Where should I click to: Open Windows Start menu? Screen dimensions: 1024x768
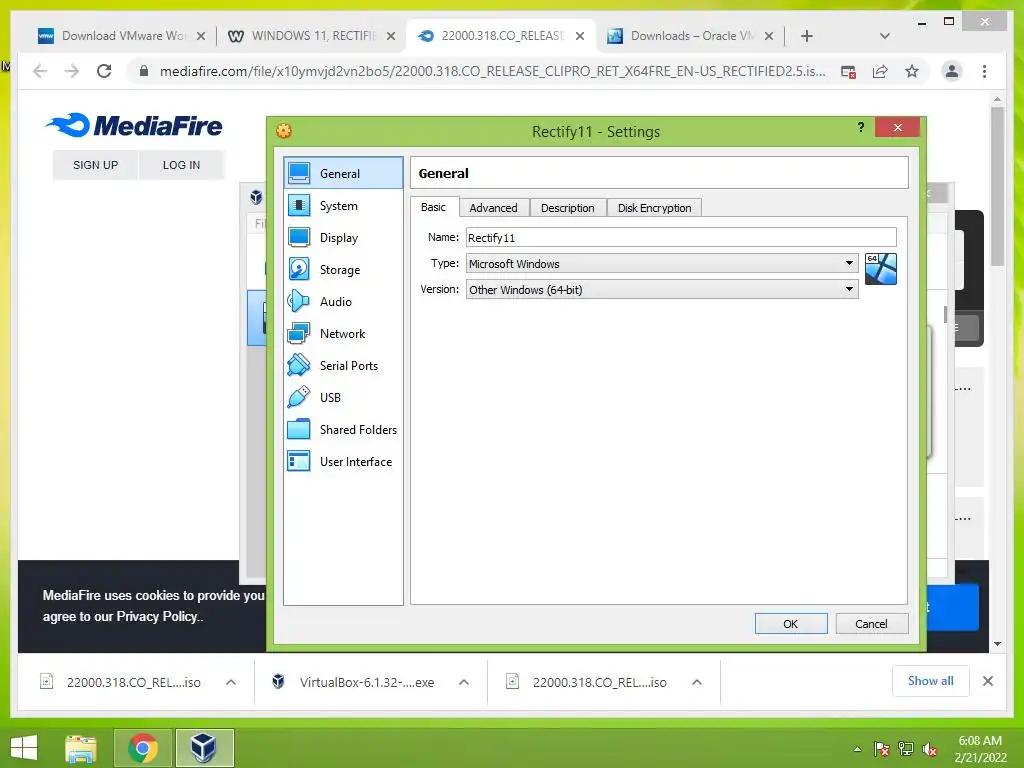pos(24,748)
